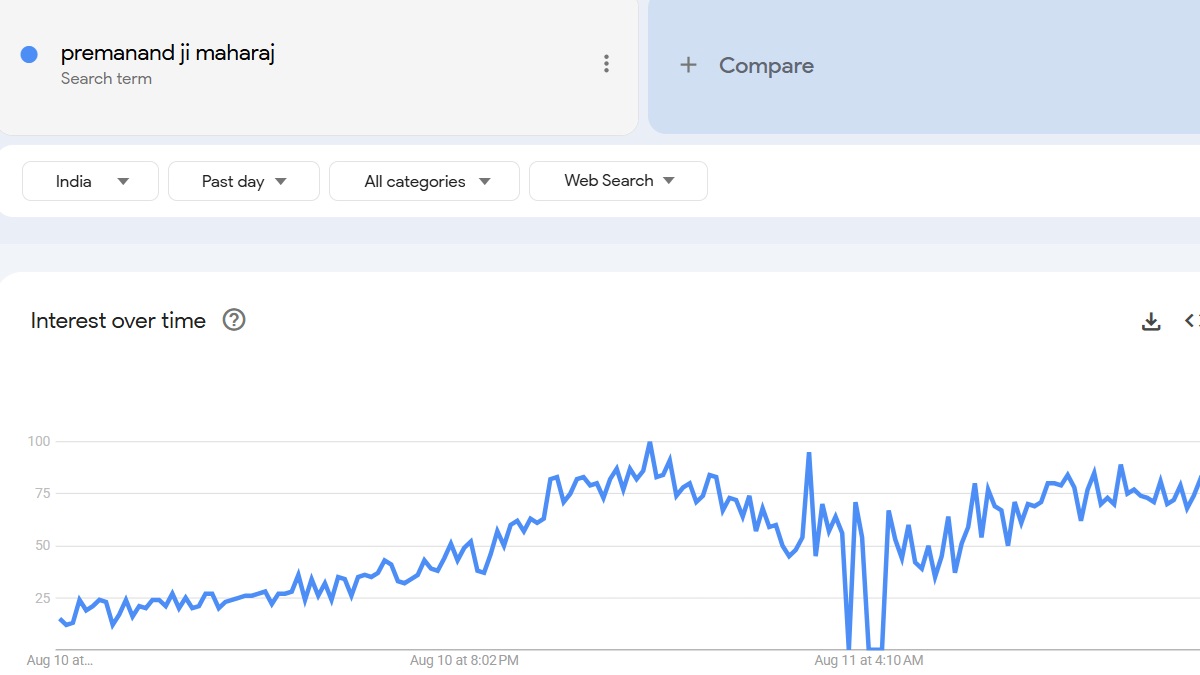Image resolution: width=1200 pixels, height=675 pixels.
Task: Click the first Aug 10 x-axis label
Action: [59, 661]
